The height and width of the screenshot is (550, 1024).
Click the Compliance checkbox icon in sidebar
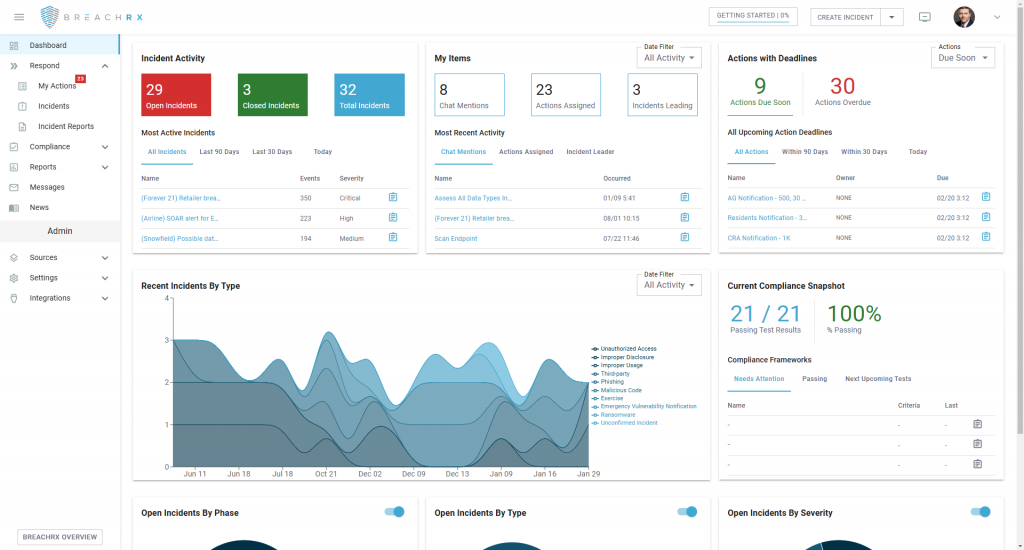(x=14, y=147)
